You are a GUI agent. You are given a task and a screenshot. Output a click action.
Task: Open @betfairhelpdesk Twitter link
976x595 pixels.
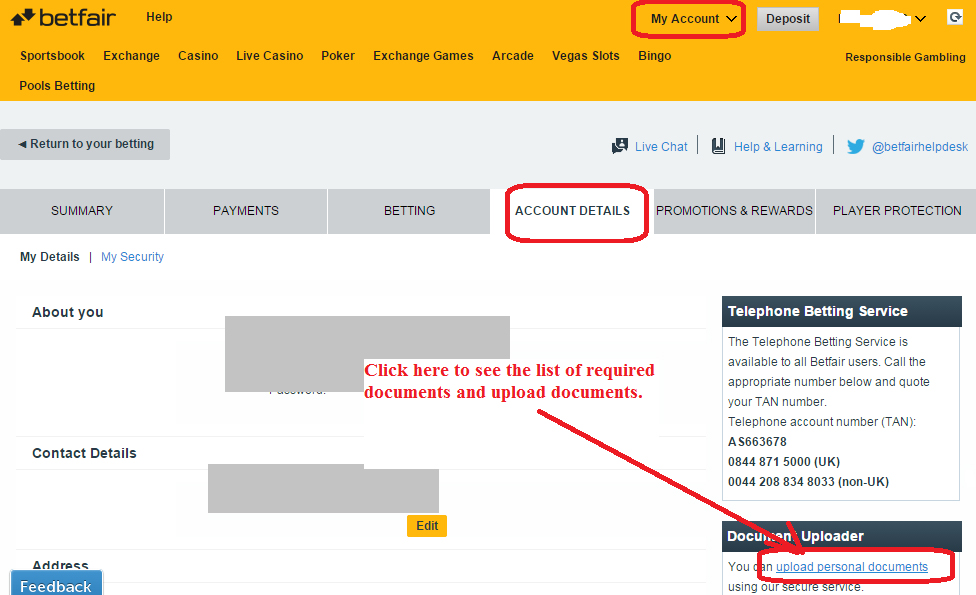coord(920,146)
